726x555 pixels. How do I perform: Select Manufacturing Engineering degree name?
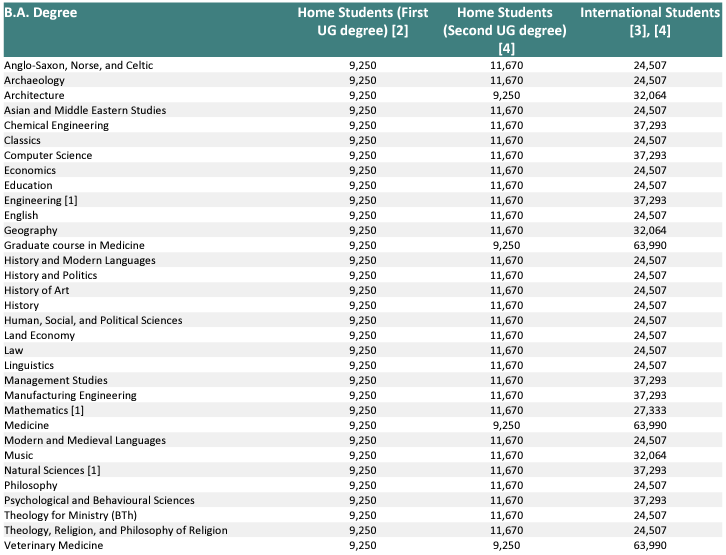70,395
